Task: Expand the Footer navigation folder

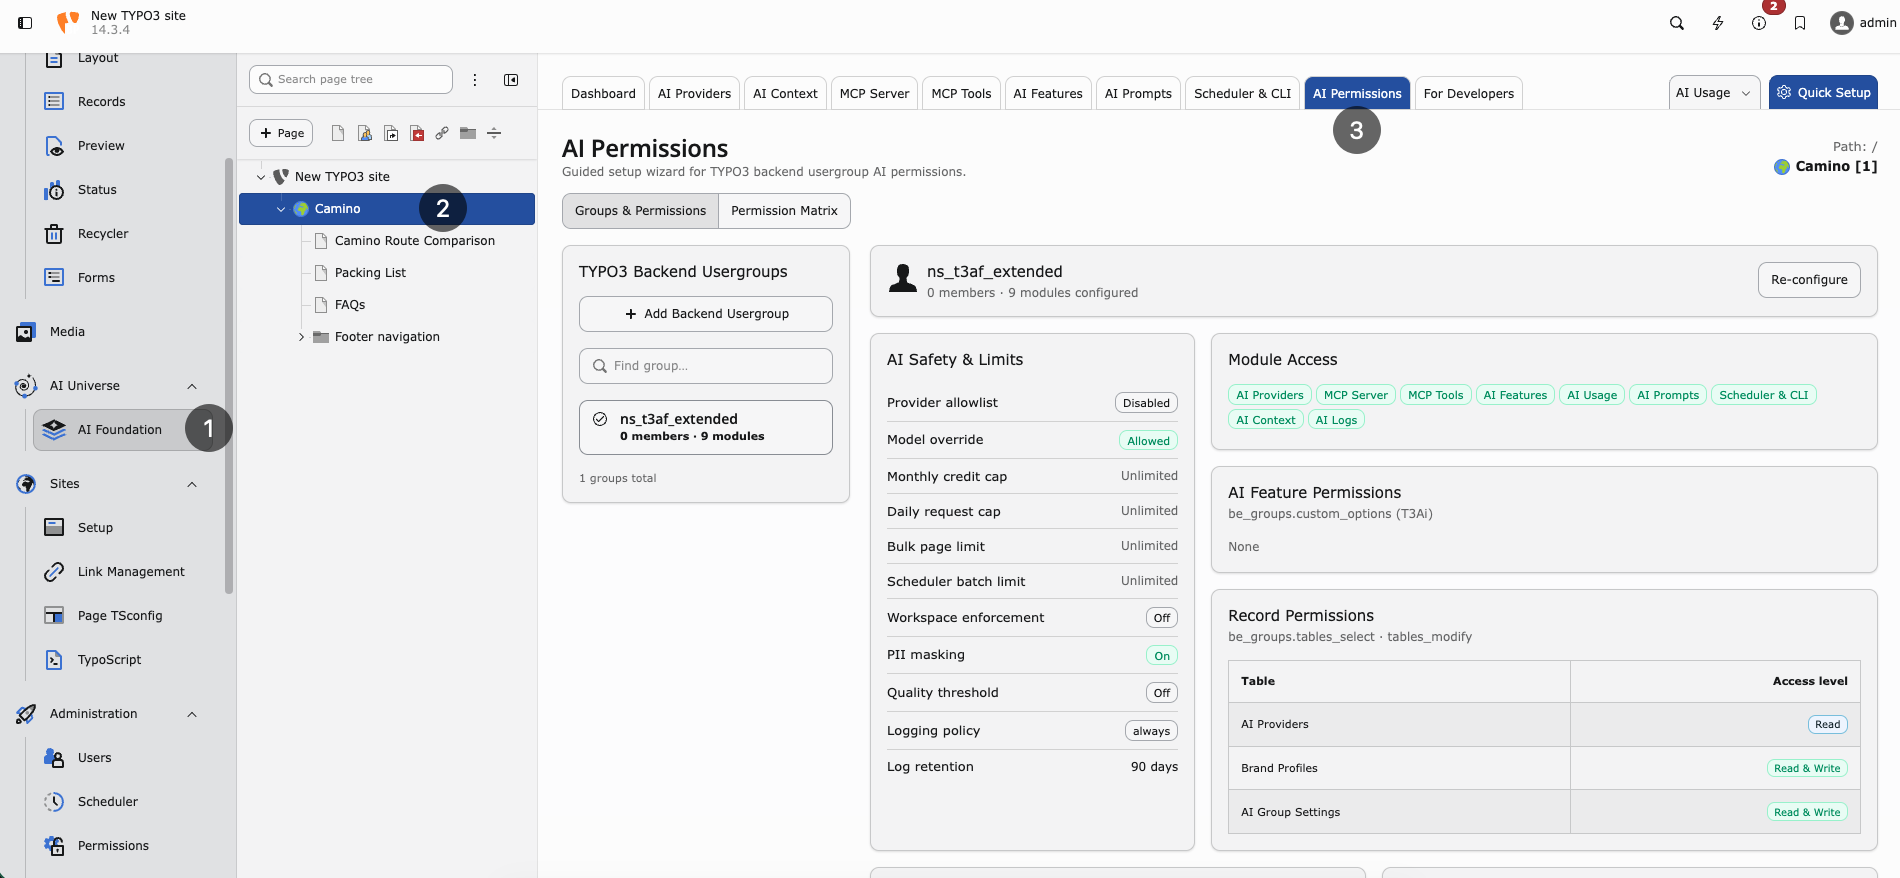Action: (301, 337)
